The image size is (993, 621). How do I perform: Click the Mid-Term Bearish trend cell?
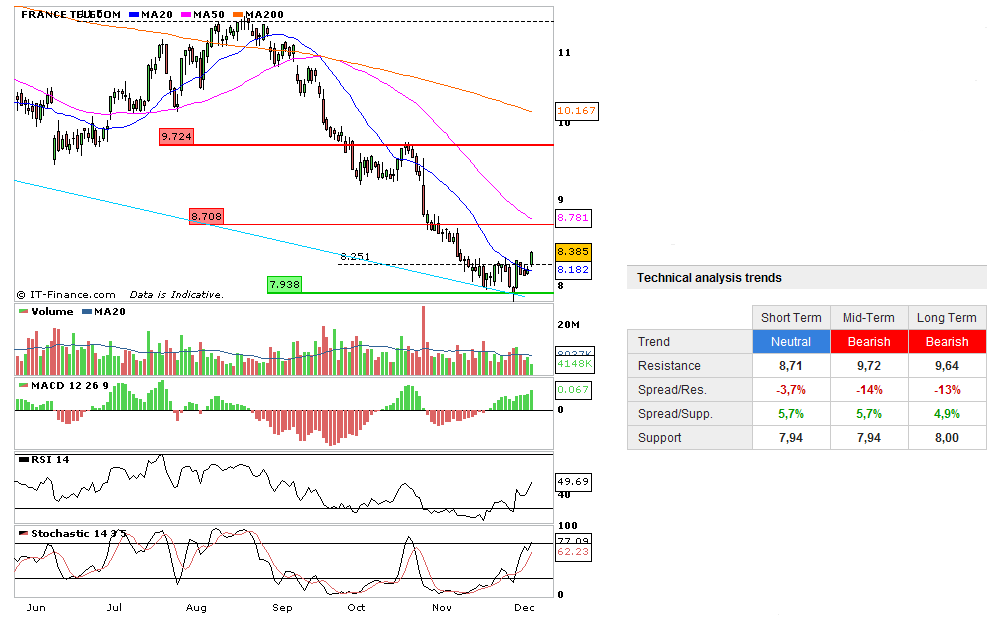pos(869,342)
